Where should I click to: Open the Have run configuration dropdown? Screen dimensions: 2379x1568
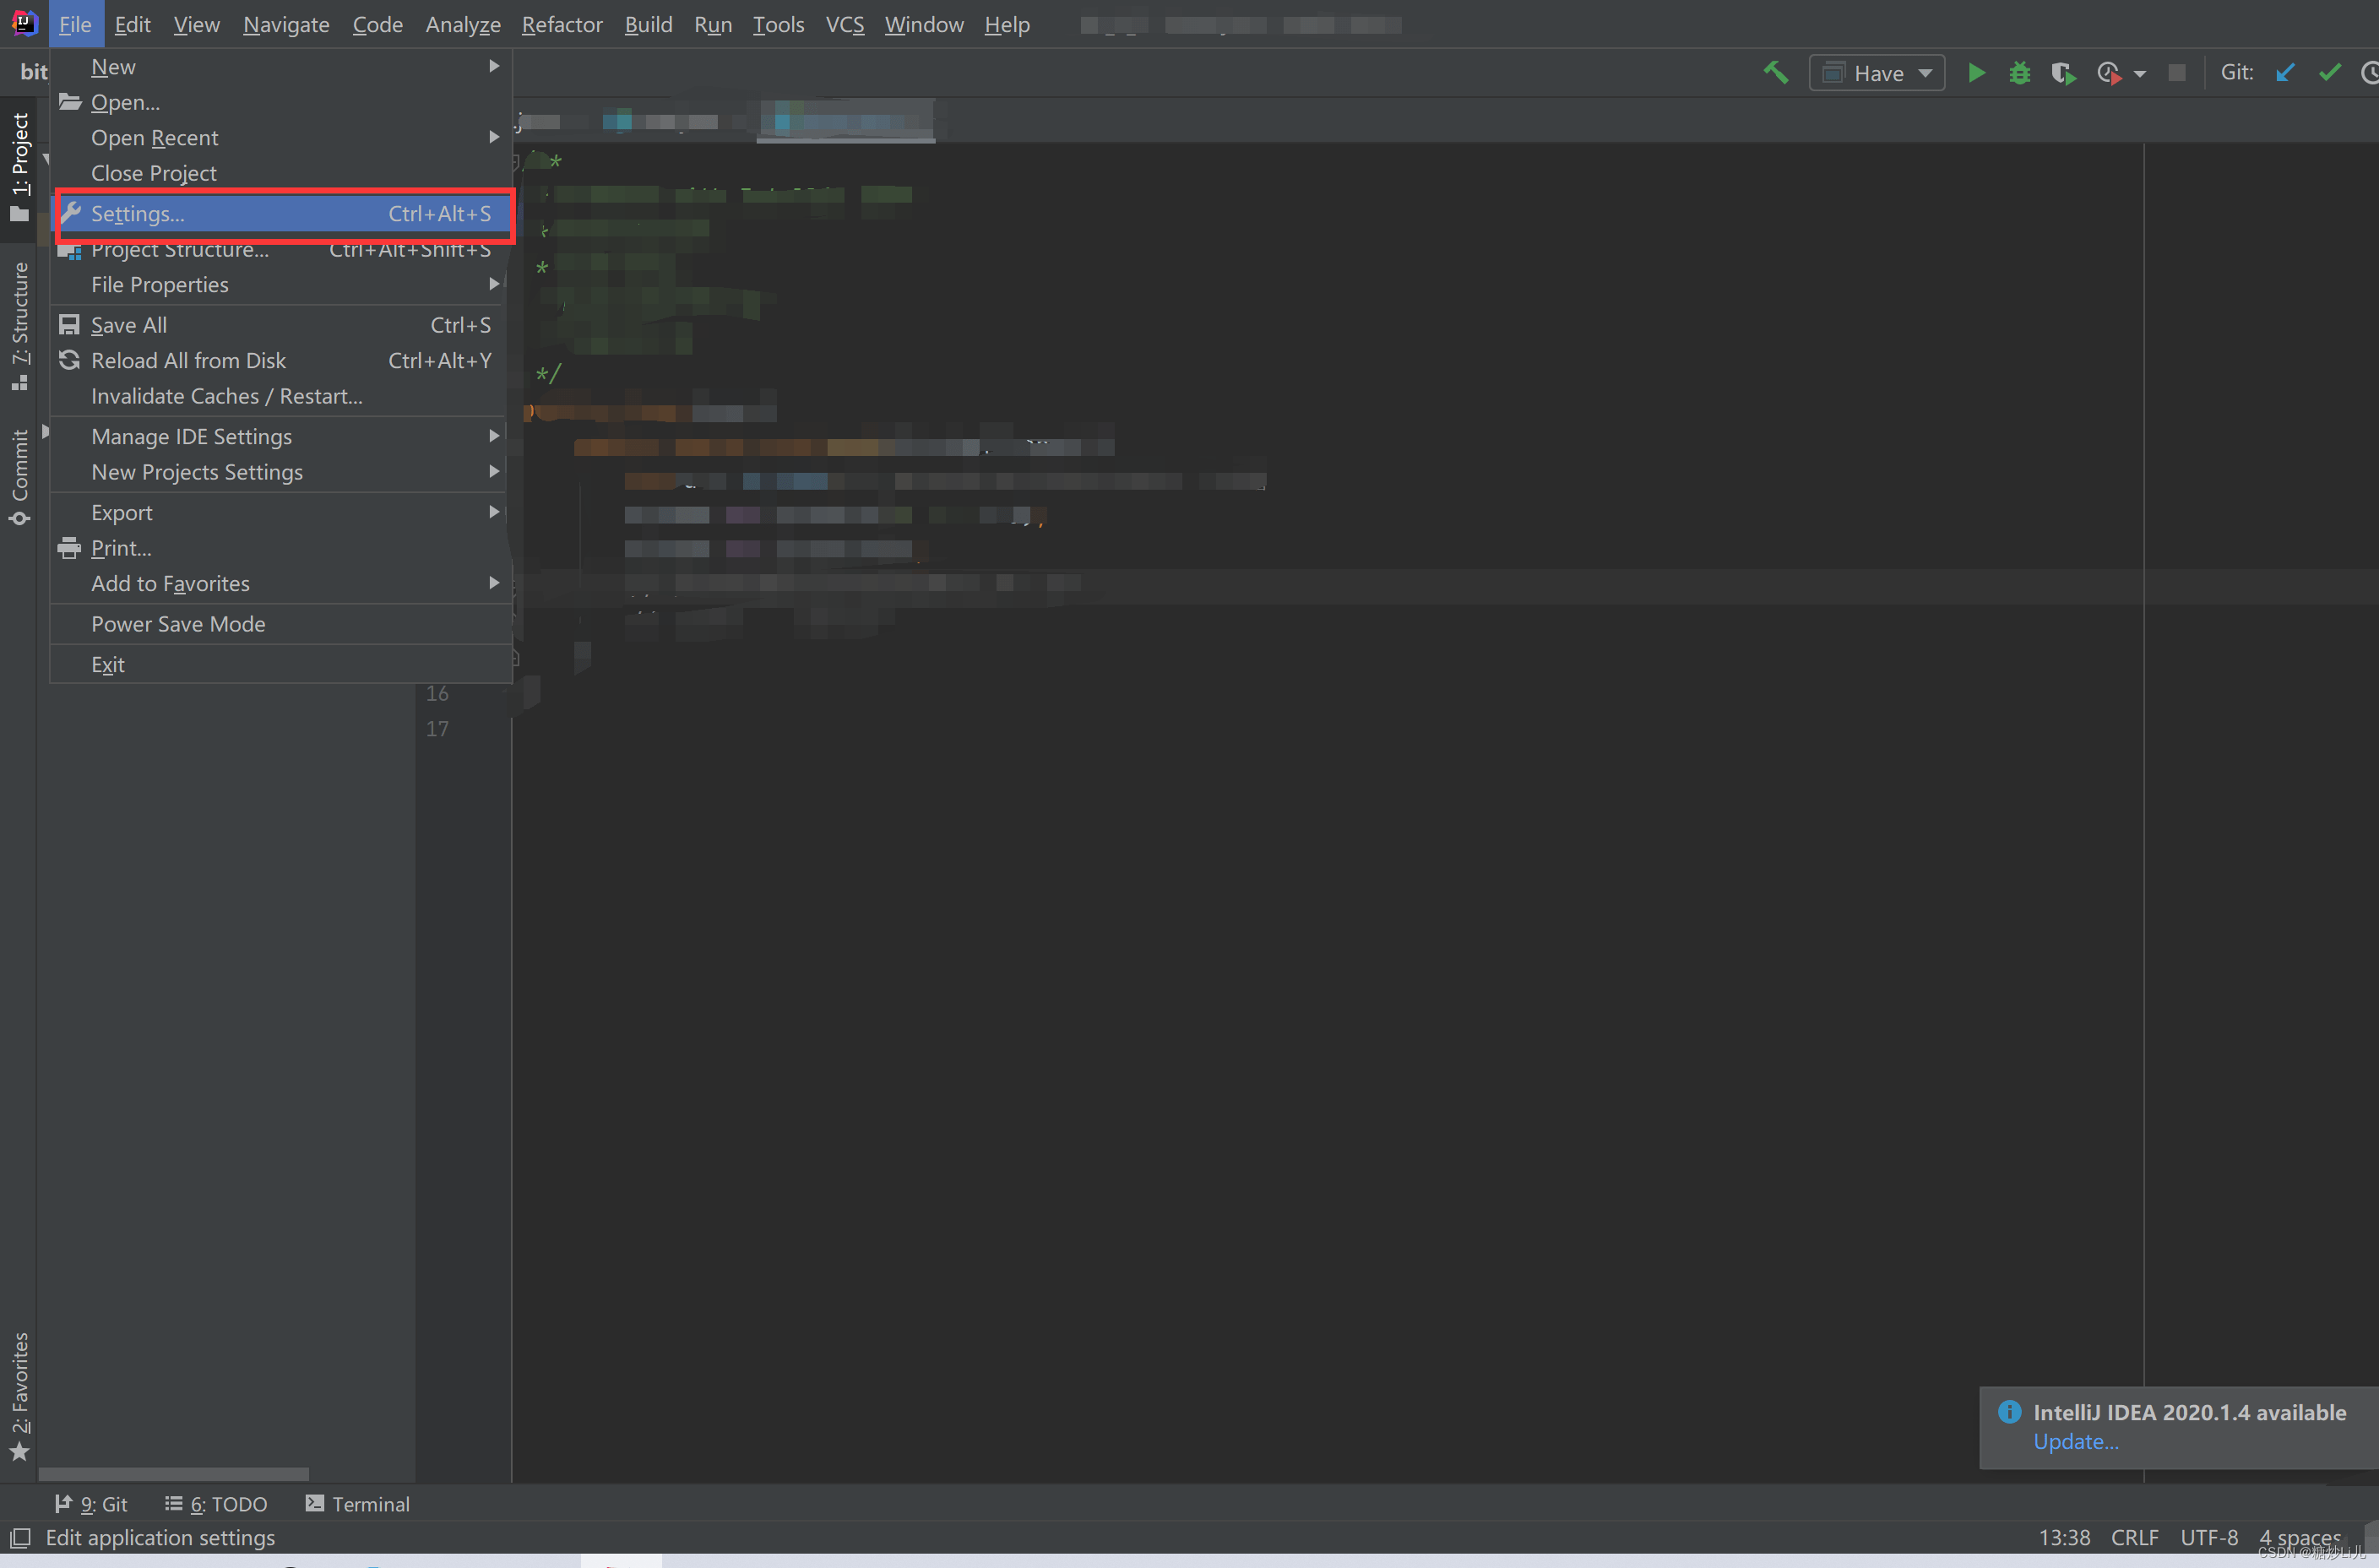click(1877, 73)
